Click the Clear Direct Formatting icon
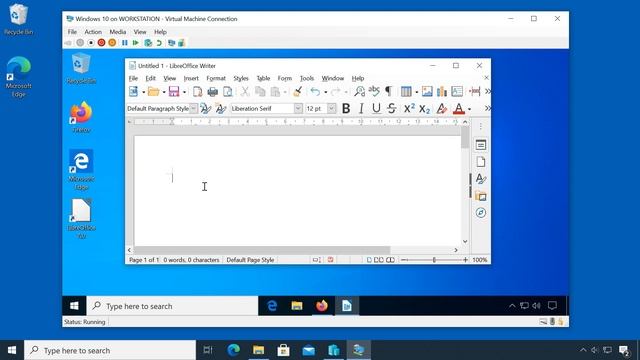Viewport: 640px width, 360px height. 441,109
